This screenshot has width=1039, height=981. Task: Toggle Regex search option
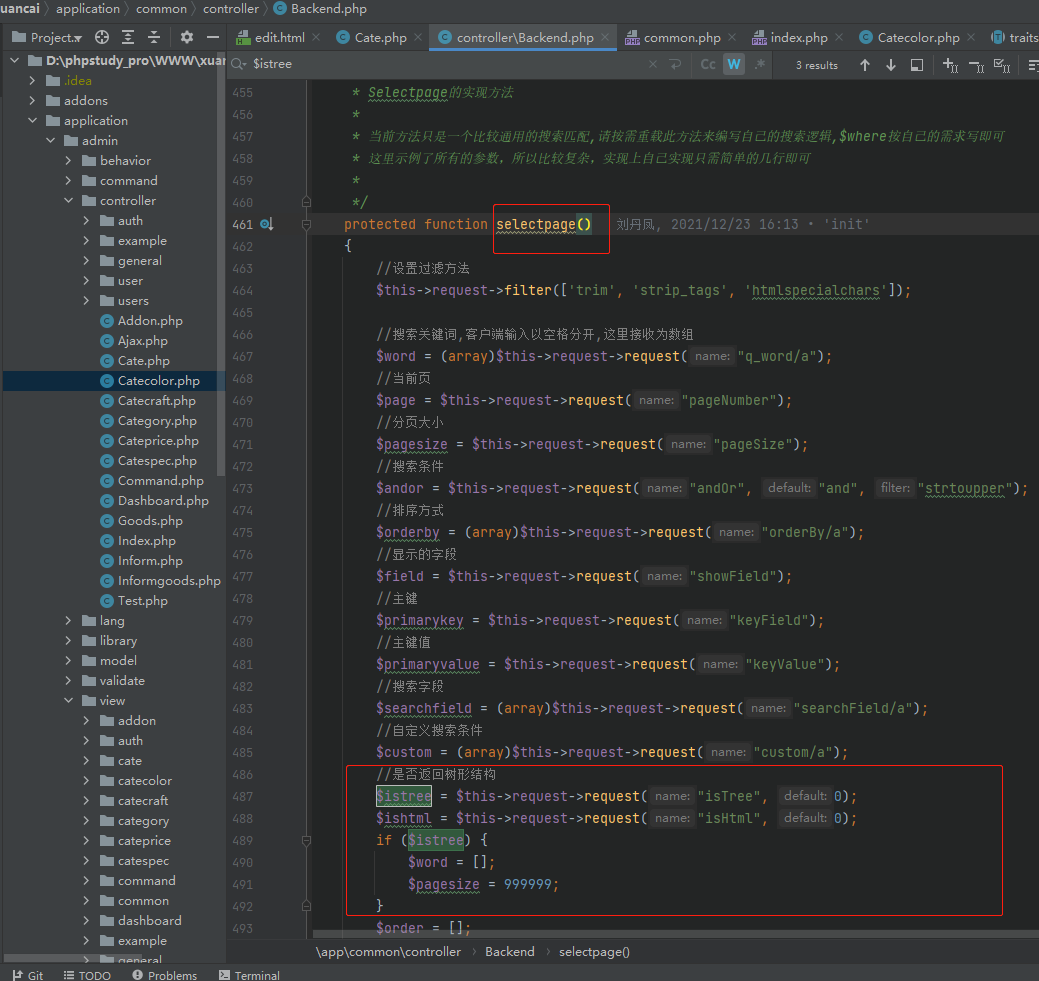760,65
